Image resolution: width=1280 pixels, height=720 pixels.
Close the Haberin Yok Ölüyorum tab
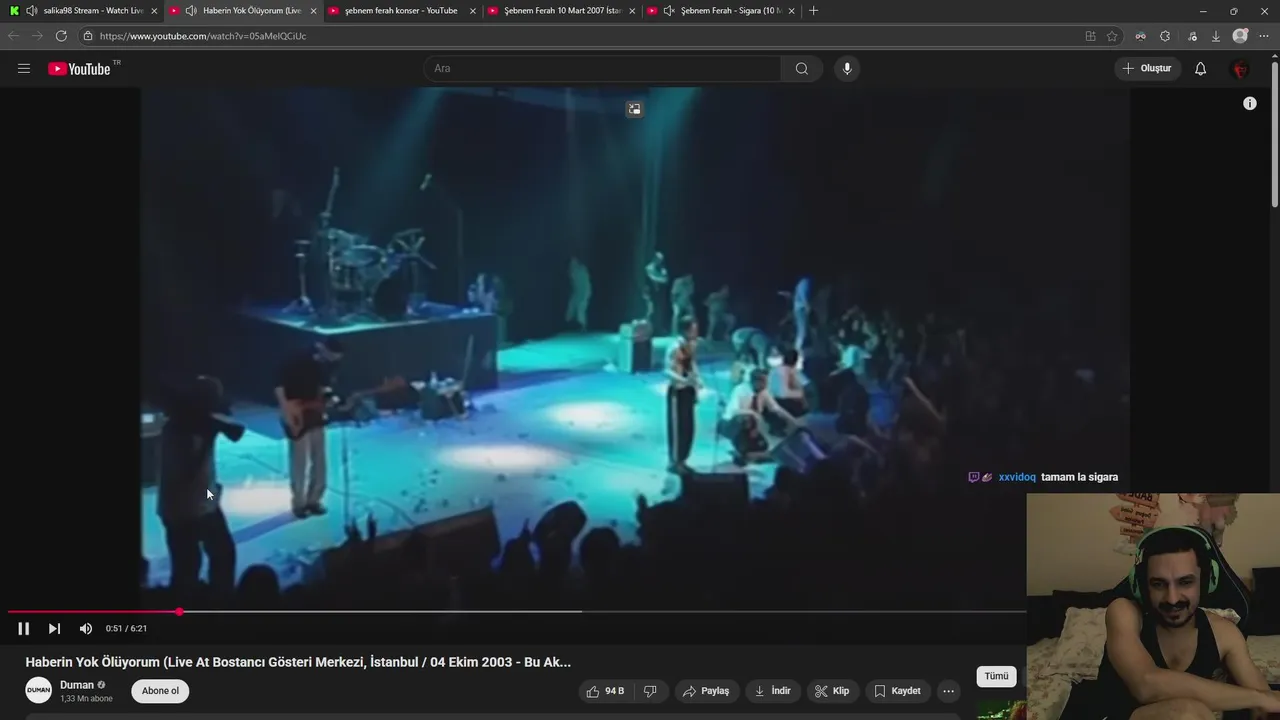(313, 11)
